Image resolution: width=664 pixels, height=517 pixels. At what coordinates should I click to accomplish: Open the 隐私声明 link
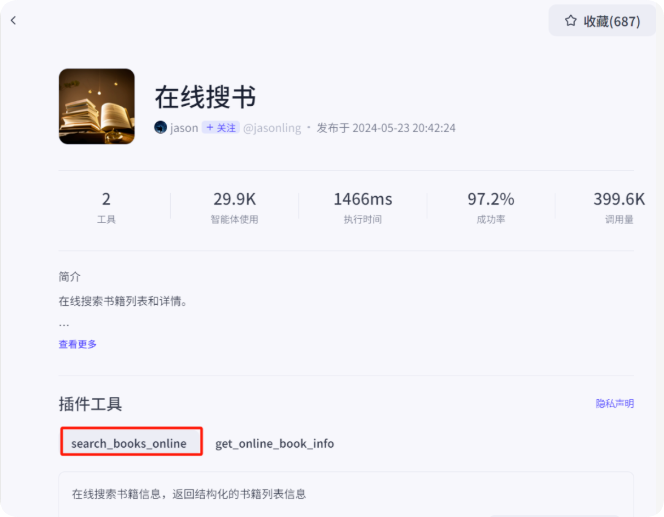pos(614,404)
